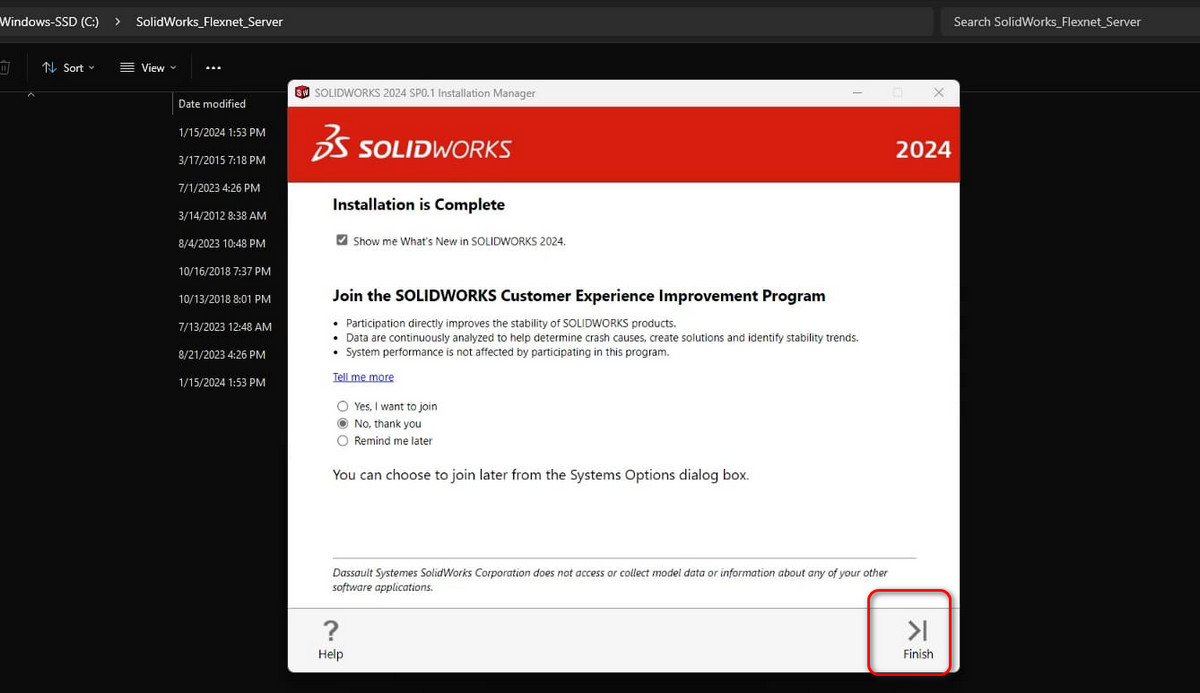Open the Sort dropdown in File Explorer
Viewport: 1200px width, 693px height.
(x=69, y=68)
